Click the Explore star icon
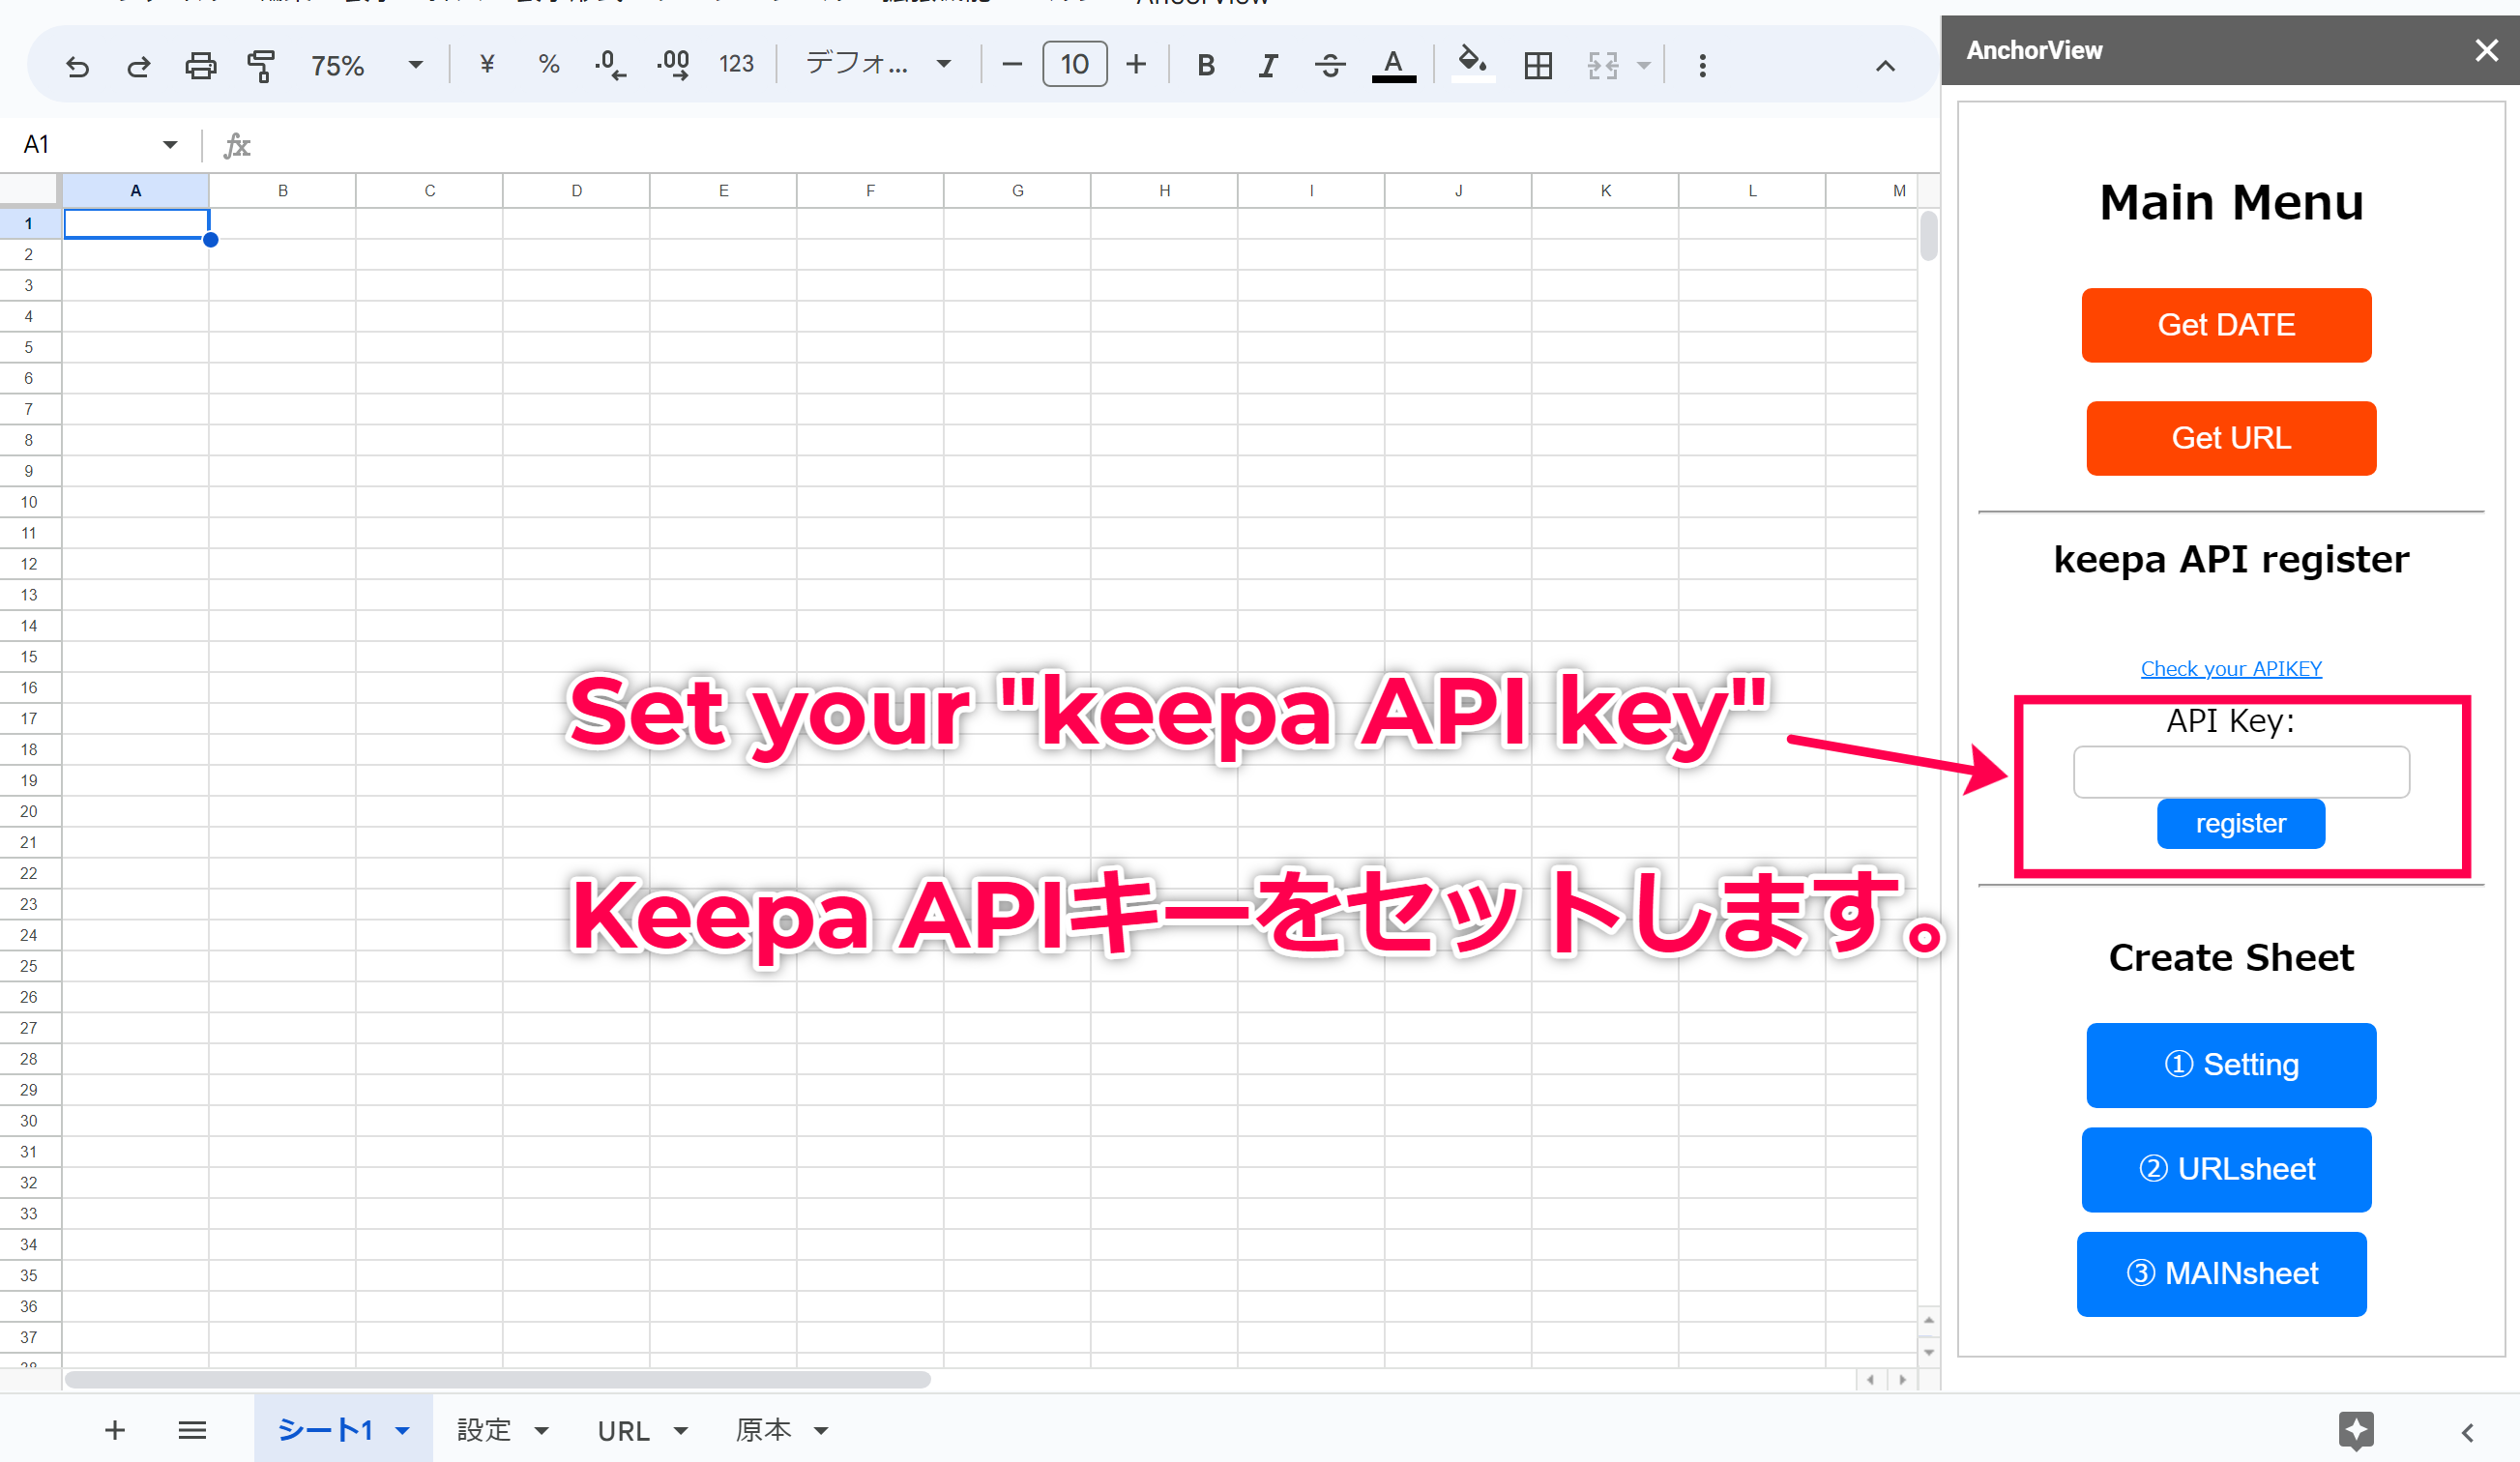Viewport: 2520px width, 1462px height. click(x=2357, y=1431)
